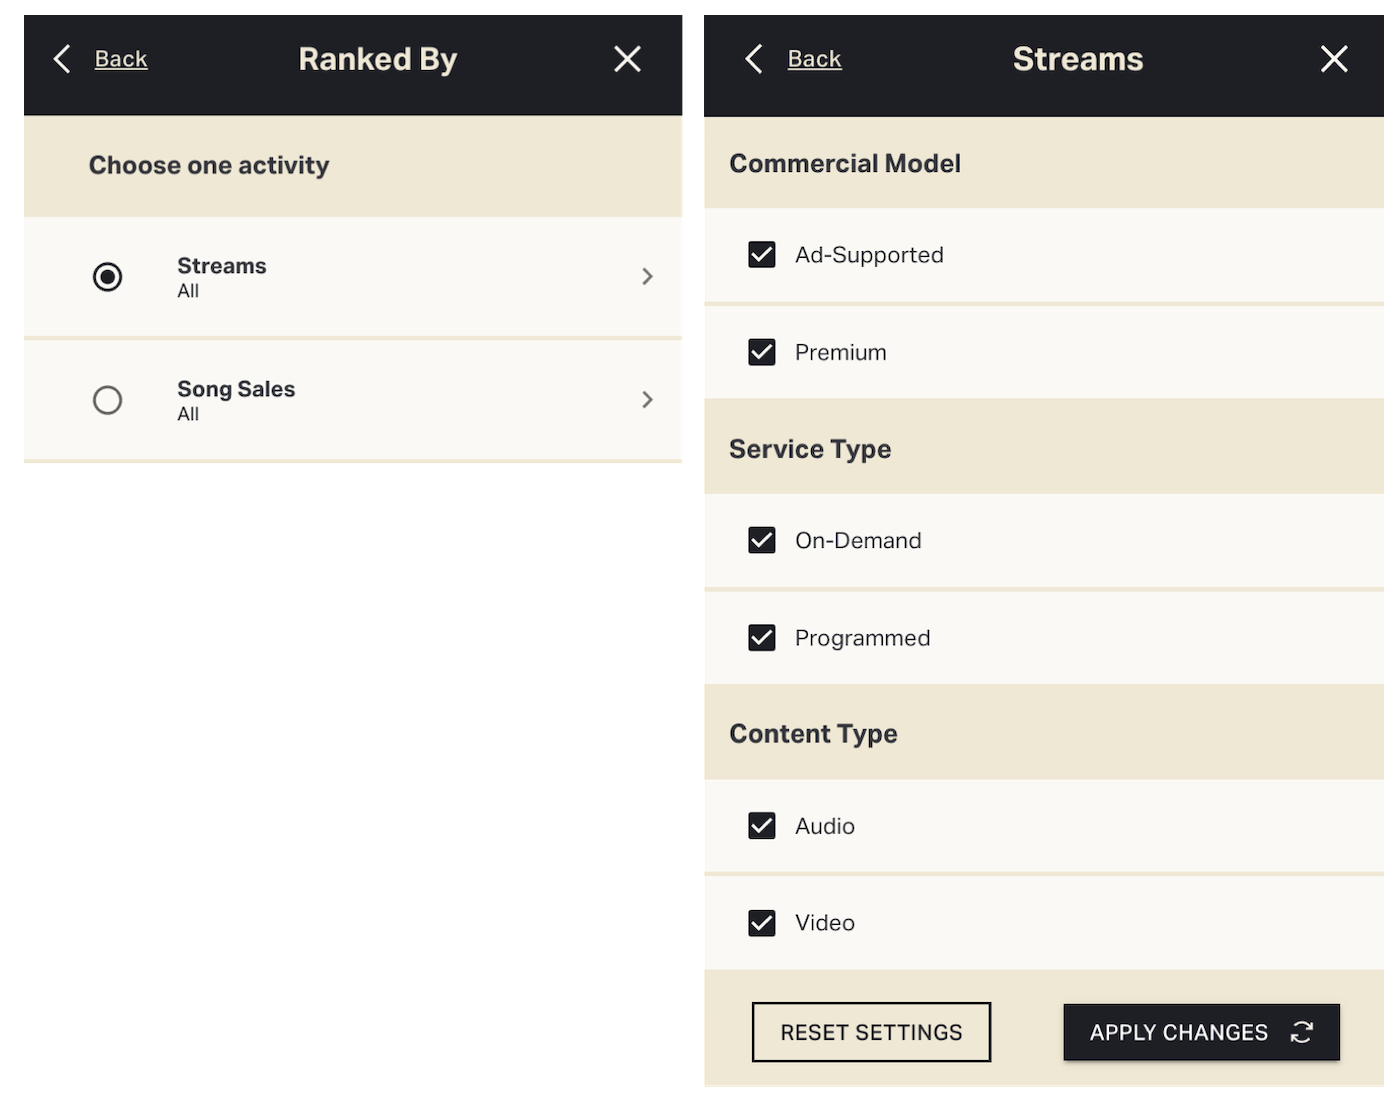Uncheck the Programmed checkbox
Screen dimensions: 1400x1109
(x=762, y=638)
